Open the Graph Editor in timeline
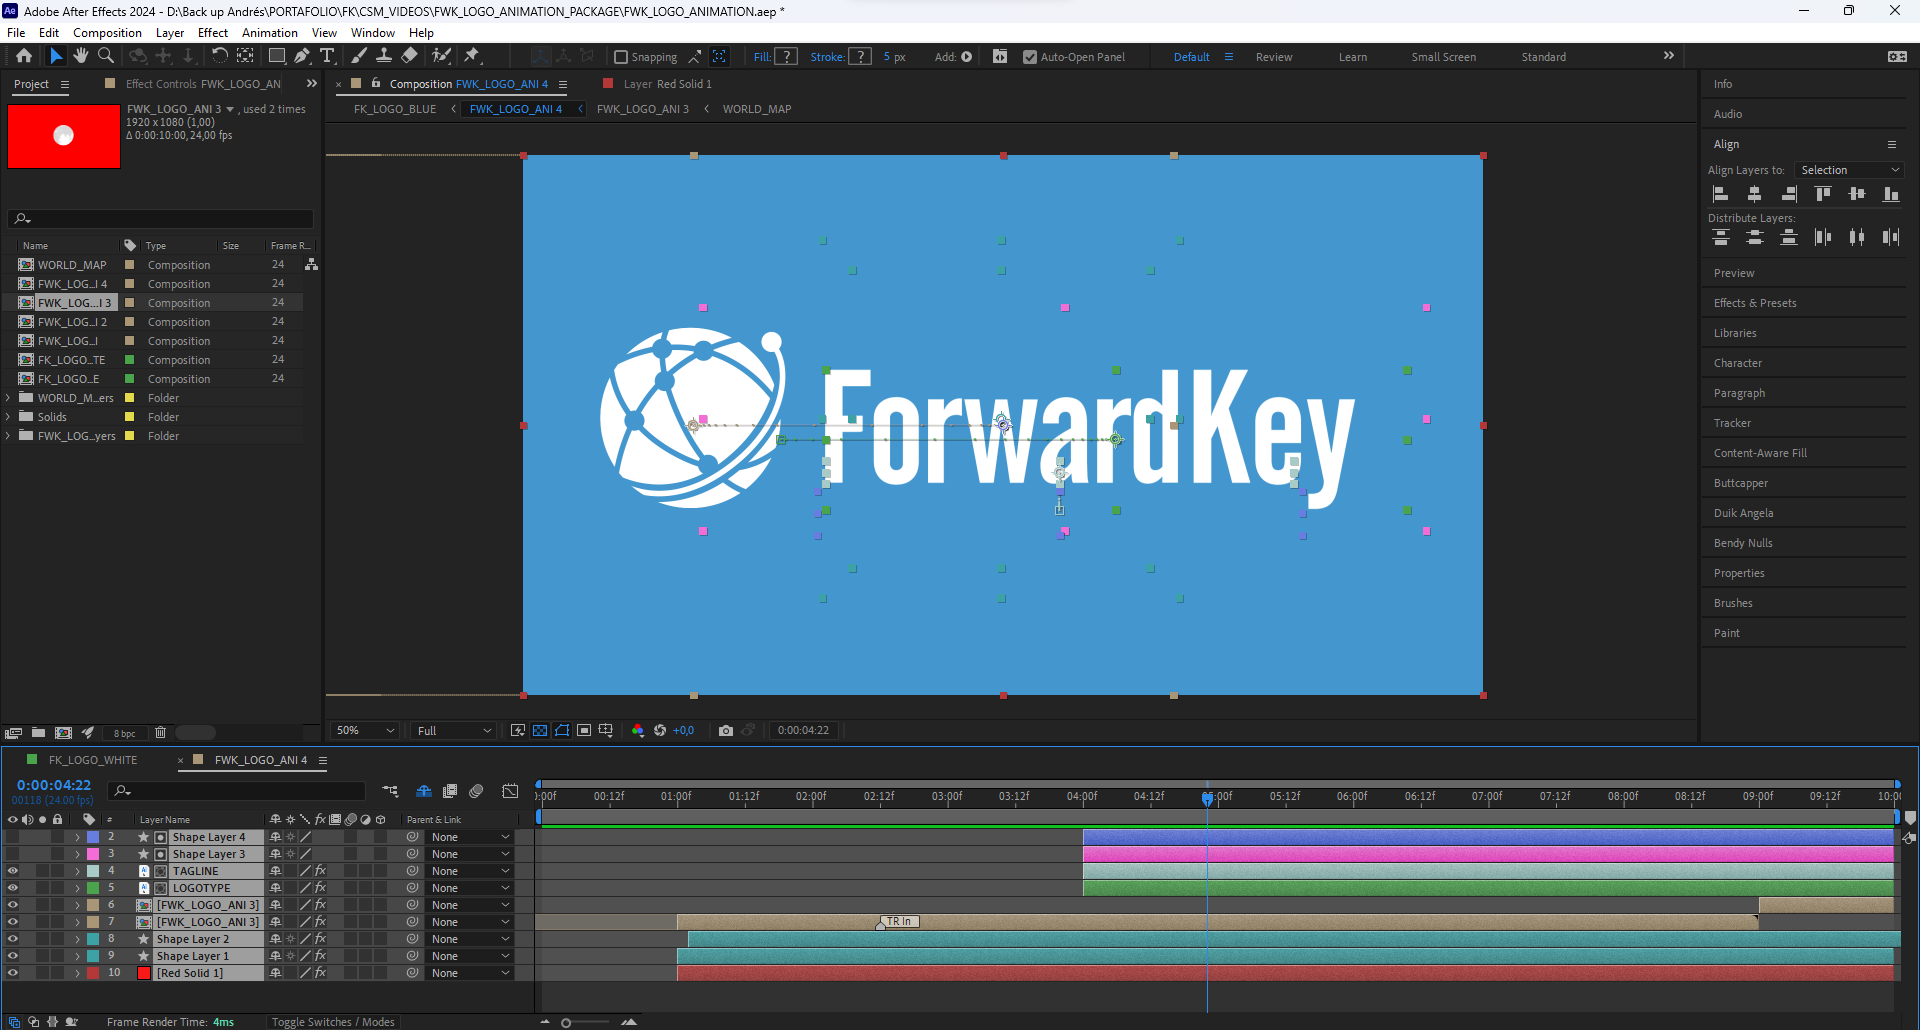The width and height of the screenshot is (1920, 1030). pyautogui.click(x=510, y=791)
